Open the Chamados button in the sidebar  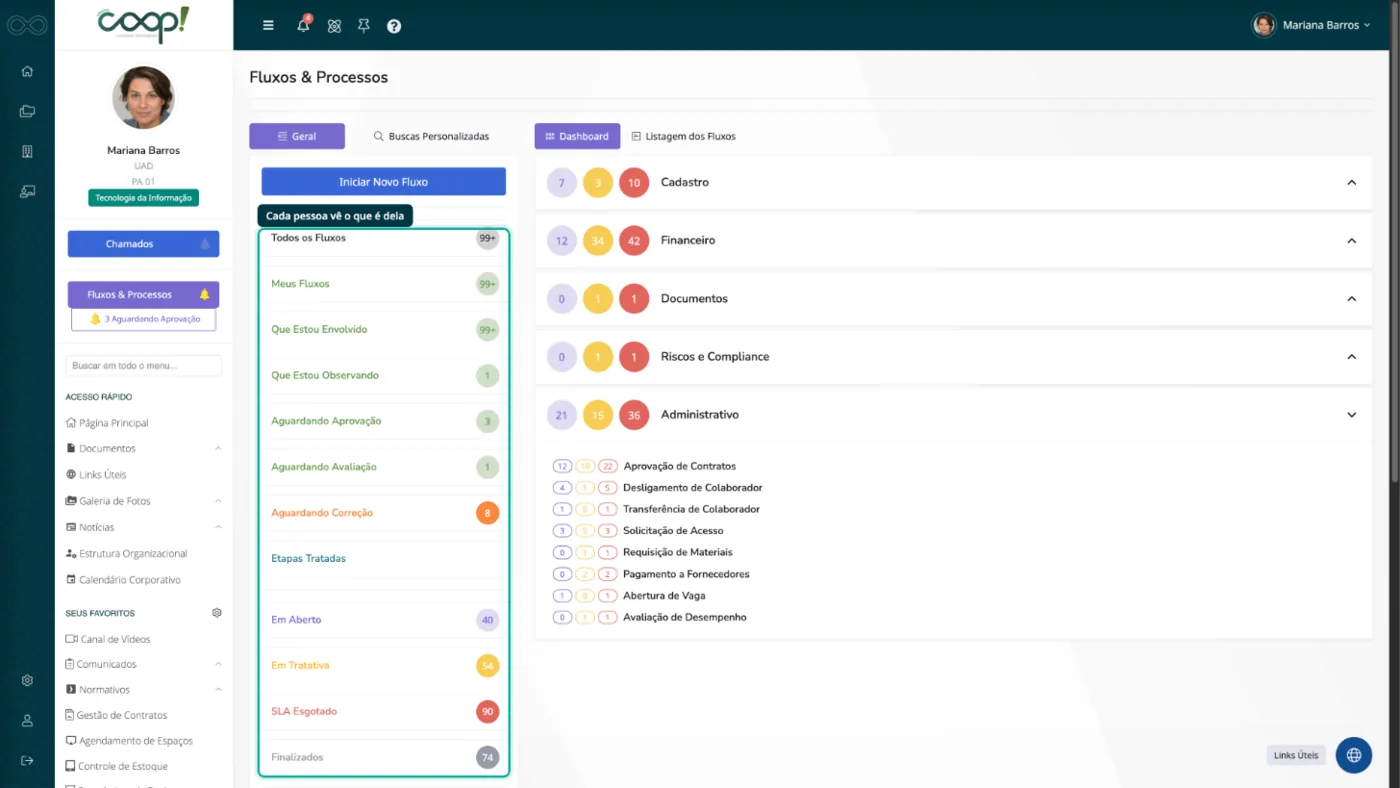(143, 244)
